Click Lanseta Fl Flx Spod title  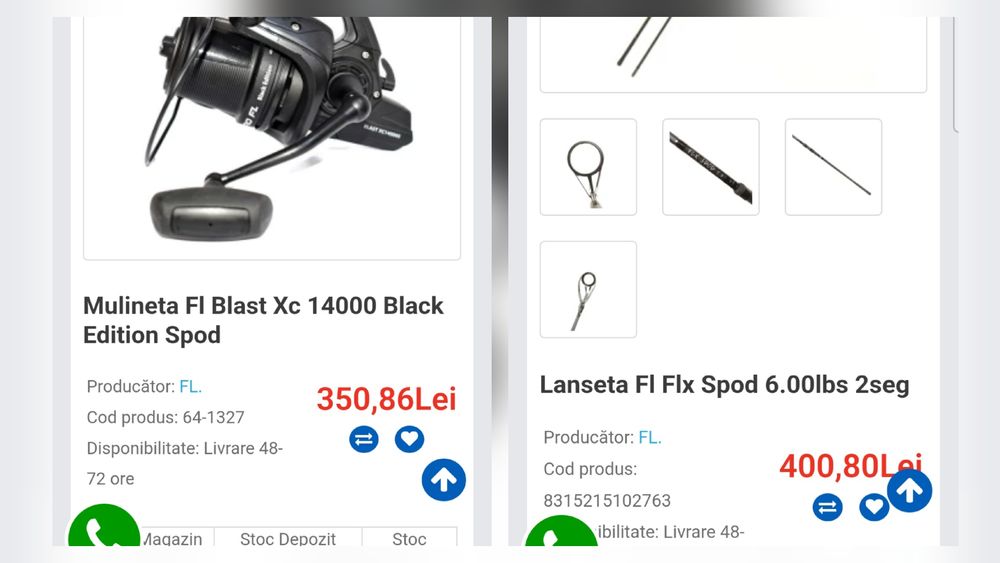pos(724,385)
